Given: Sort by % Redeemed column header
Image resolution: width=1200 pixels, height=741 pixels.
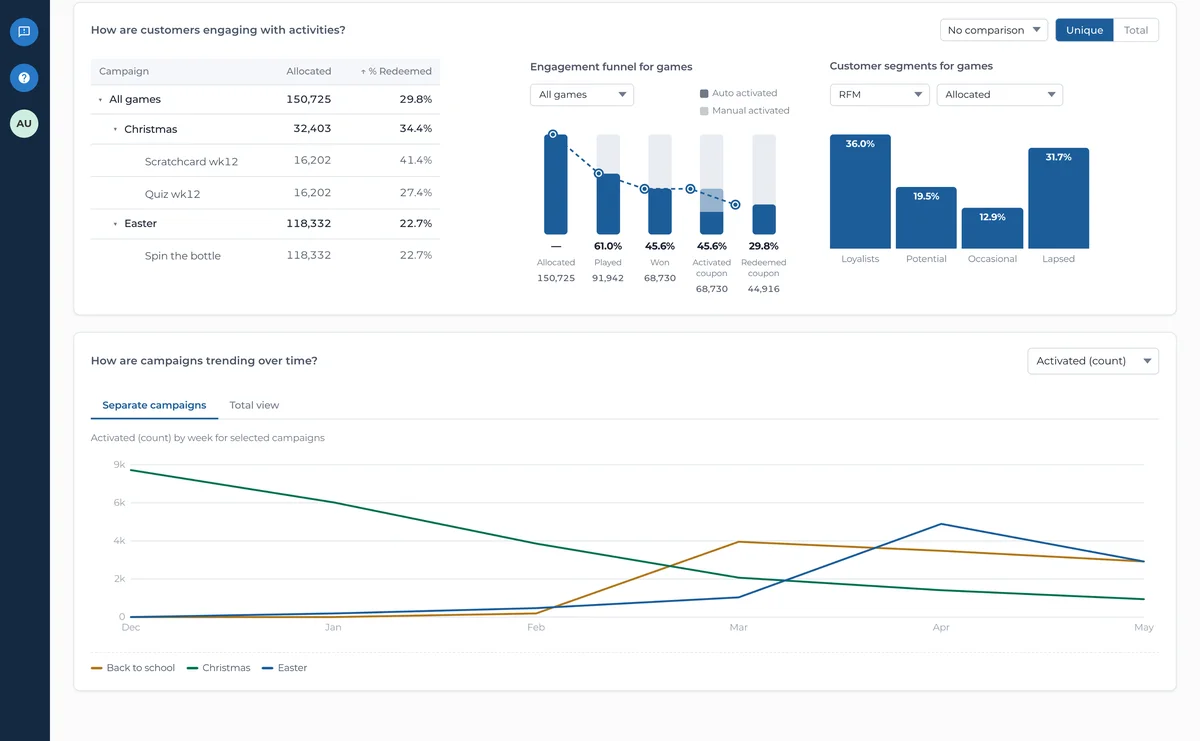Looking at the screenshot, I should (396, 71).
